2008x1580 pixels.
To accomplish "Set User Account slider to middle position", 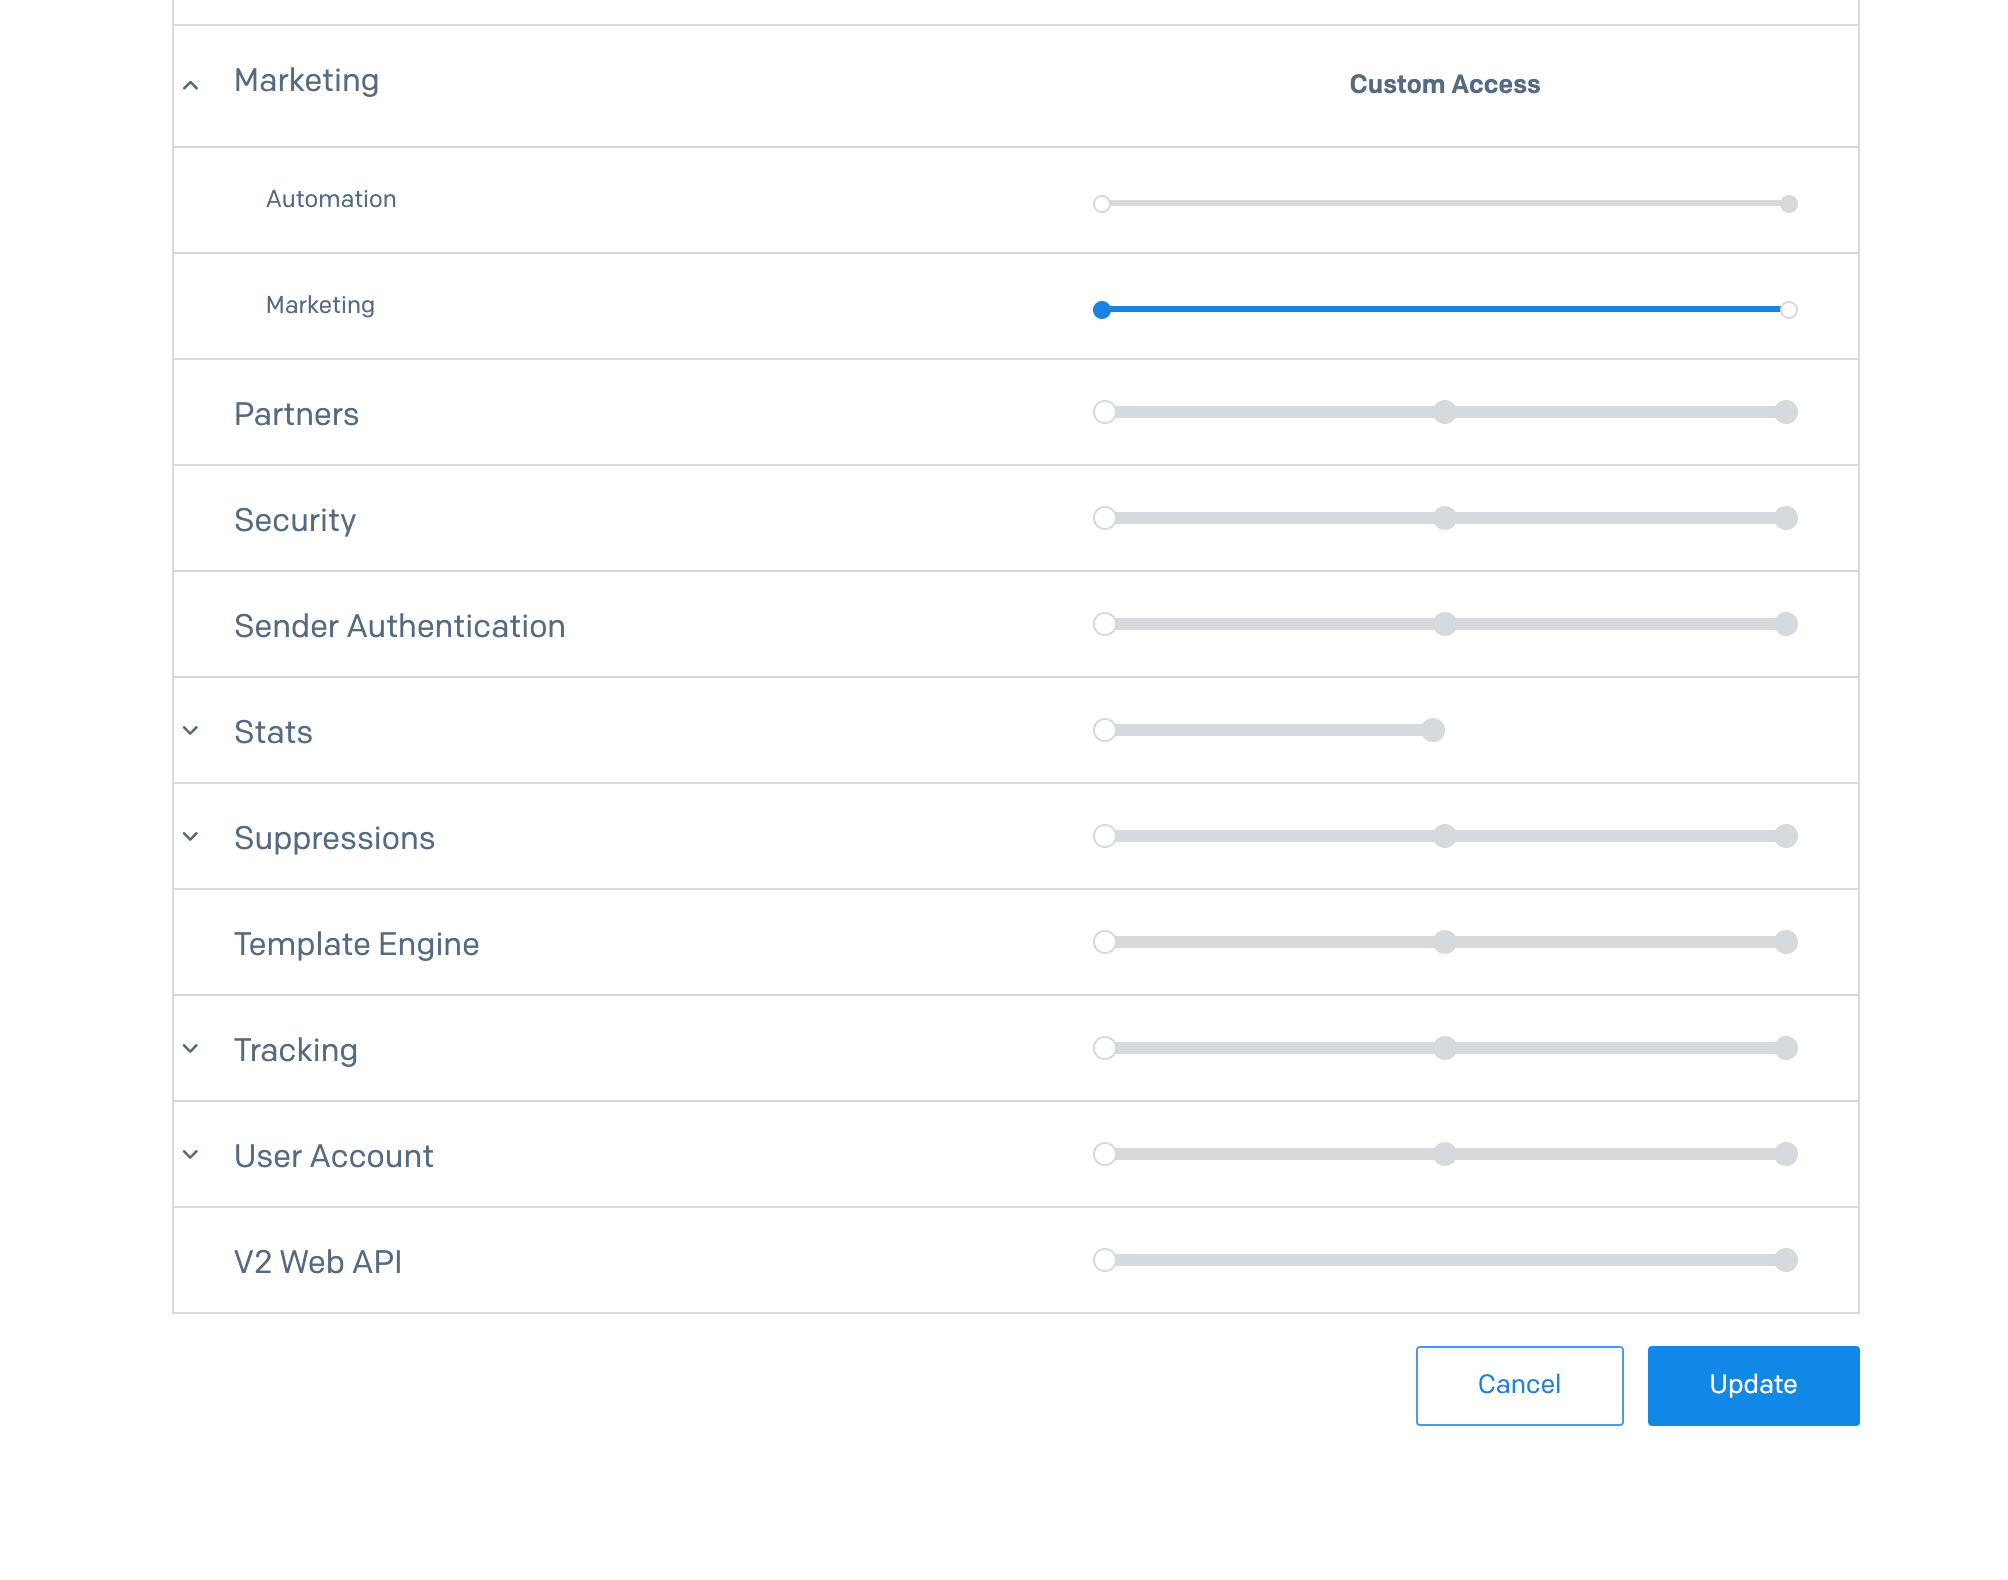I will point(1444,1154).
